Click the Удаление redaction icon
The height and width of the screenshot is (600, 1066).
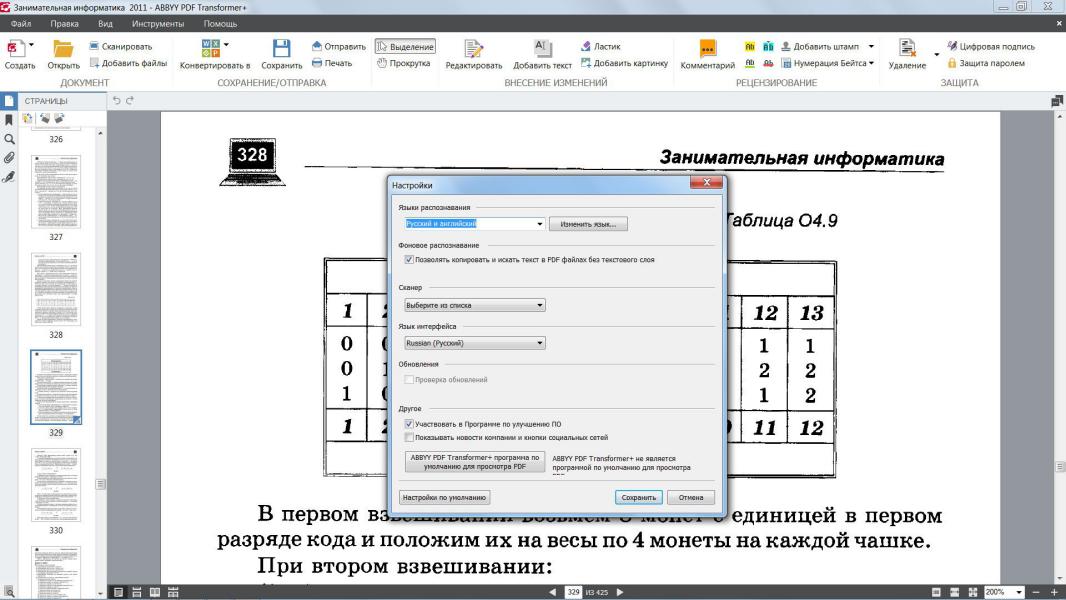pos(907,48)
